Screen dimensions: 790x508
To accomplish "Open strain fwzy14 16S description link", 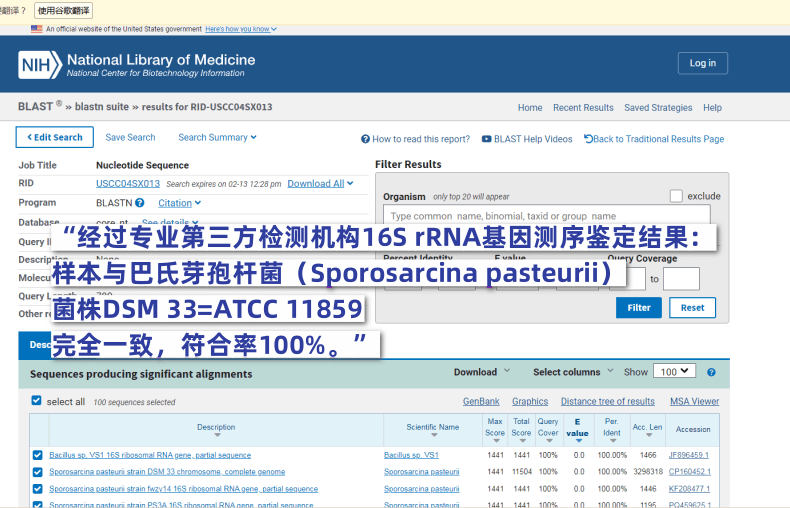I will tap(183, 489).
